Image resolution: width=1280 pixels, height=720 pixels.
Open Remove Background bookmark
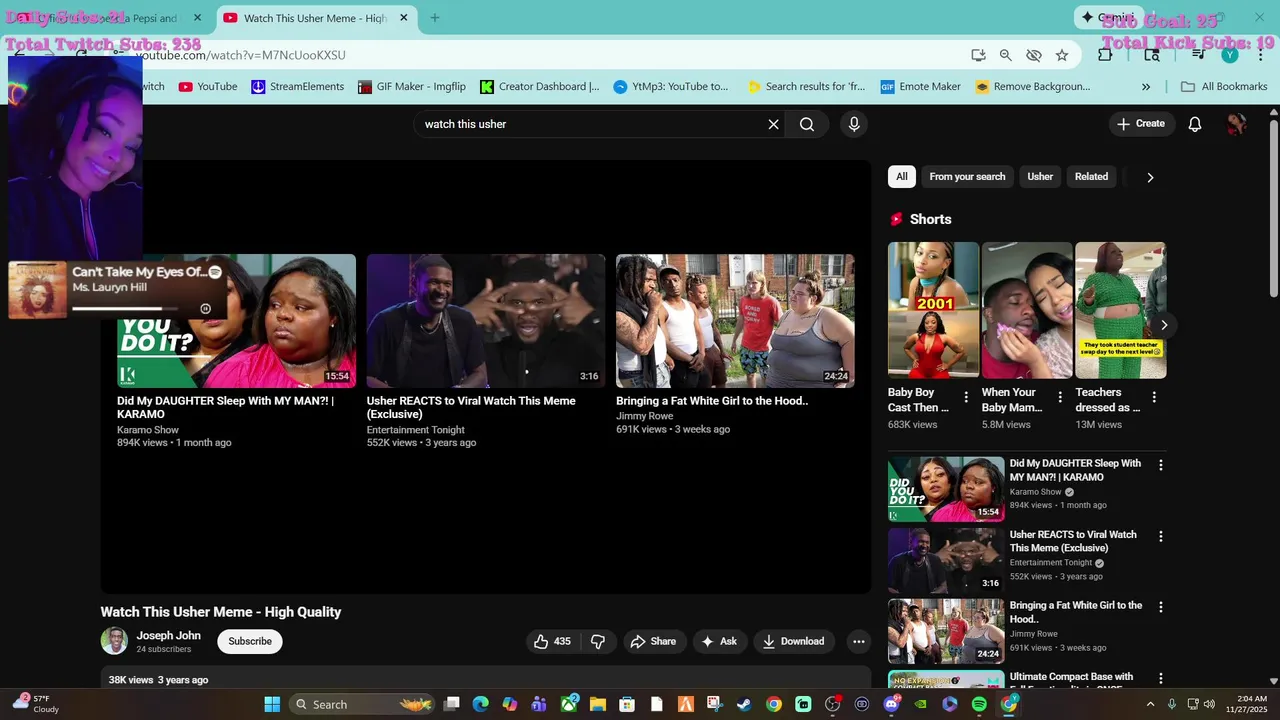click(x=1033, y=87)
